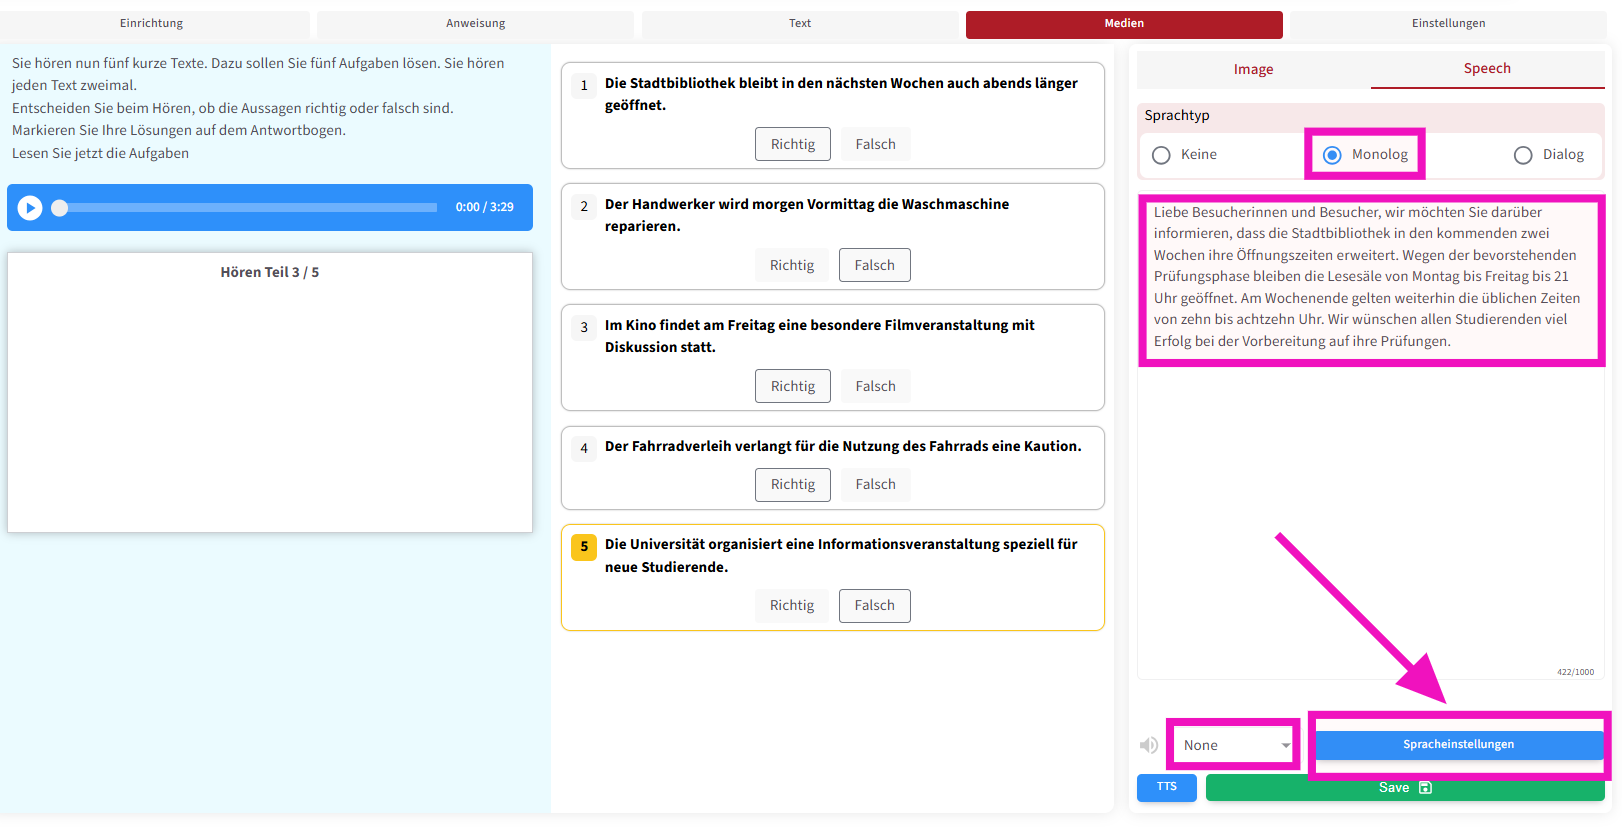1622x831 pixels.
Task: Click the audio progress slider track
Action: coord(250,208)
